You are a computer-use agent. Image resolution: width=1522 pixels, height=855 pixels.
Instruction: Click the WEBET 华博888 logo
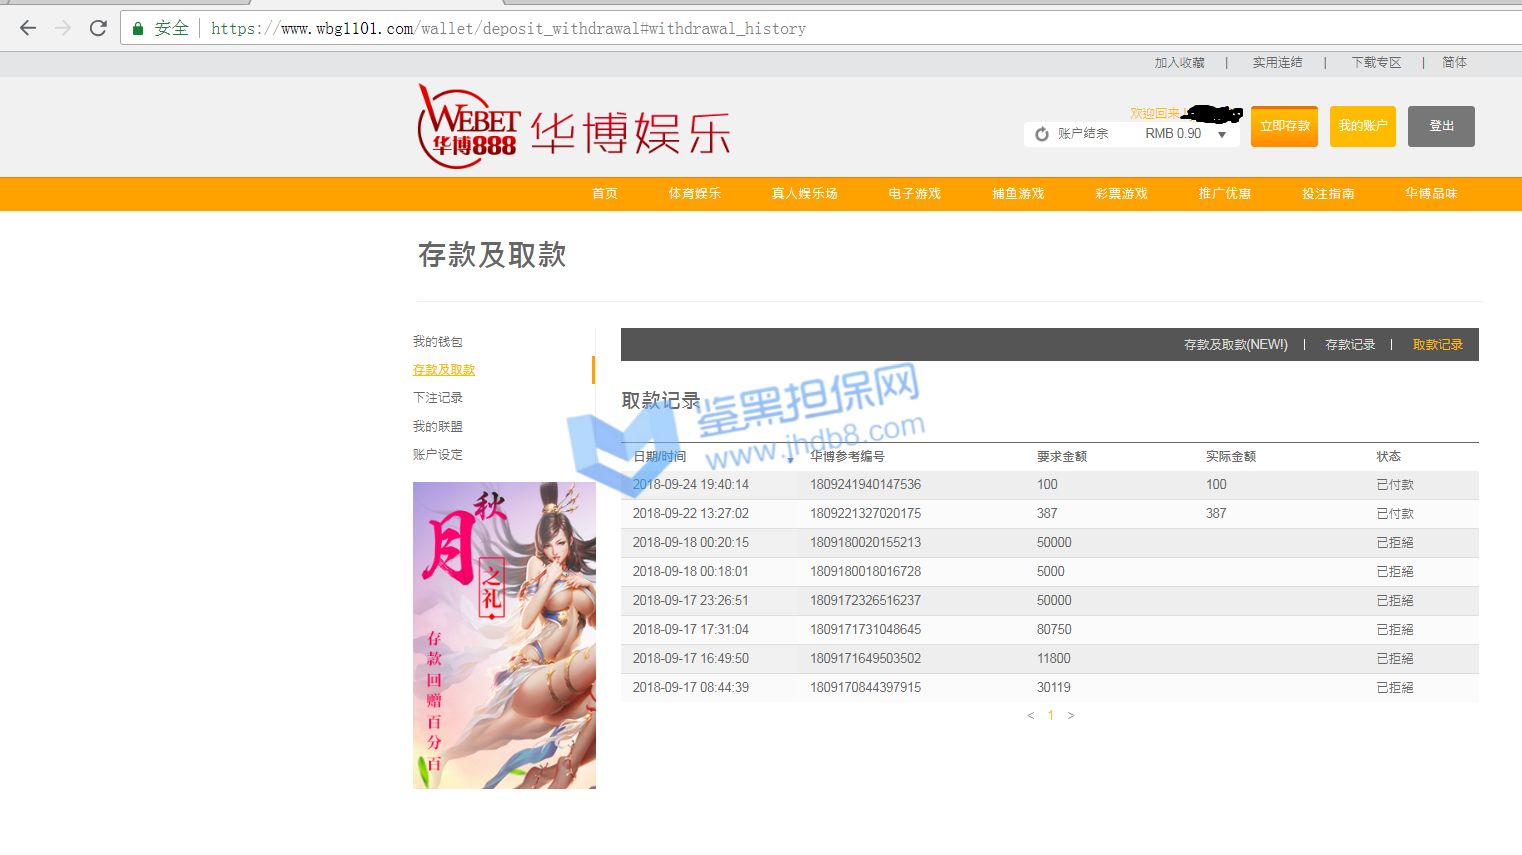point(468,128)
